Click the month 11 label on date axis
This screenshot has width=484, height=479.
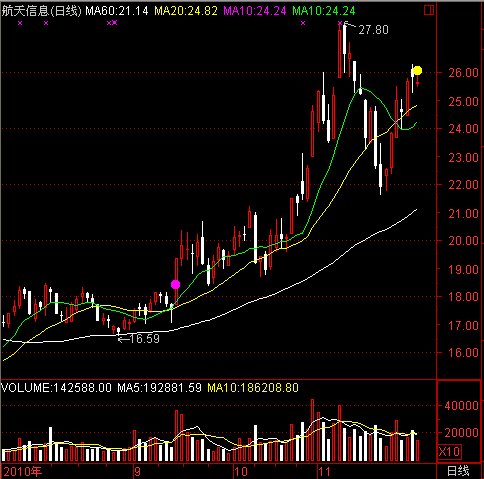point(324,472)
